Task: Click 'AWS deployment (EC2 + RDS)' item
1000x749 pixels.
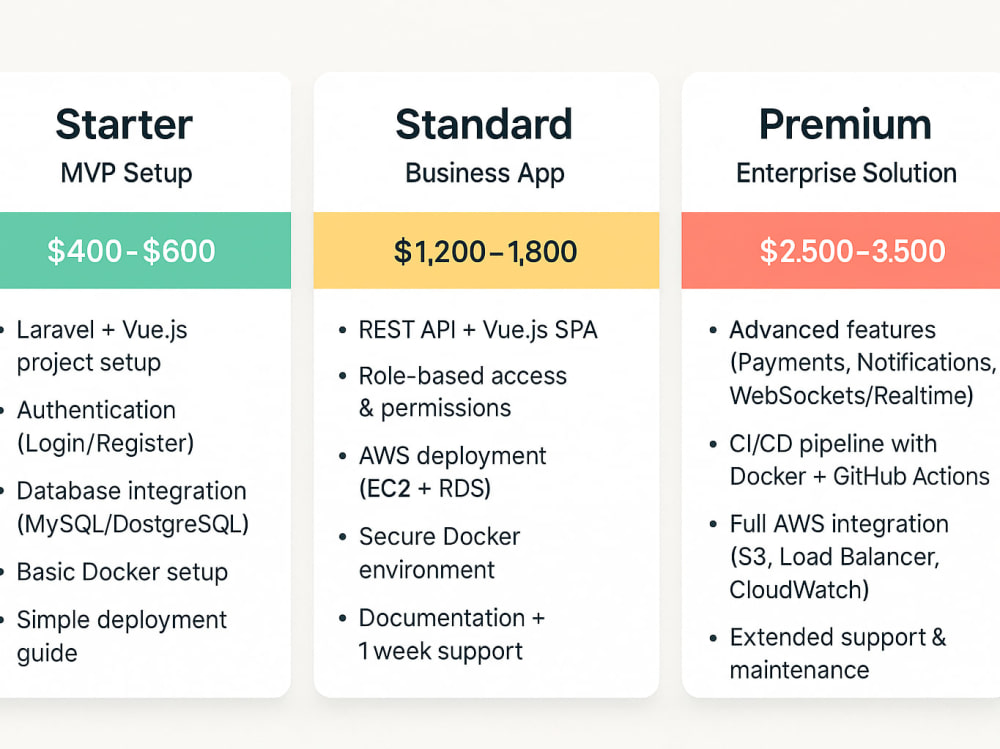Action: click(x=452, y=472)
